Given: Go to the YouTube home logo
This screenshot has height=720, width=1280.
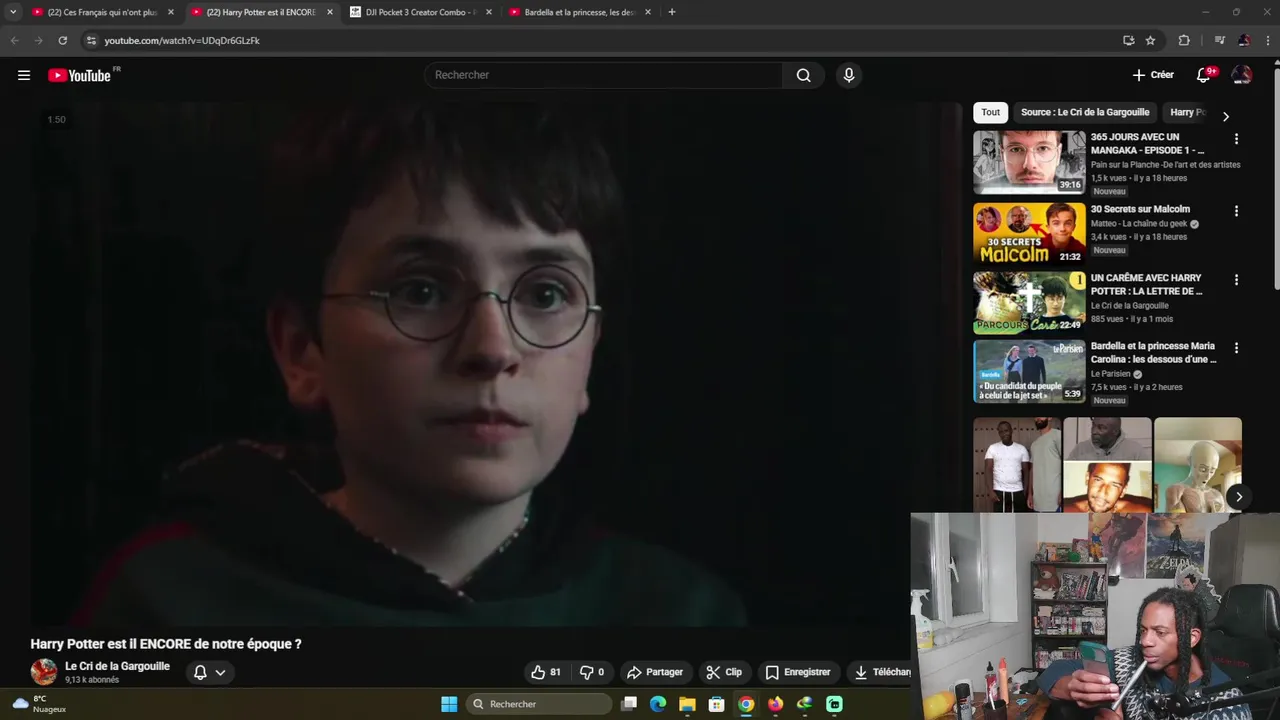Looking at the screenshot, I should tap(80, 75).
